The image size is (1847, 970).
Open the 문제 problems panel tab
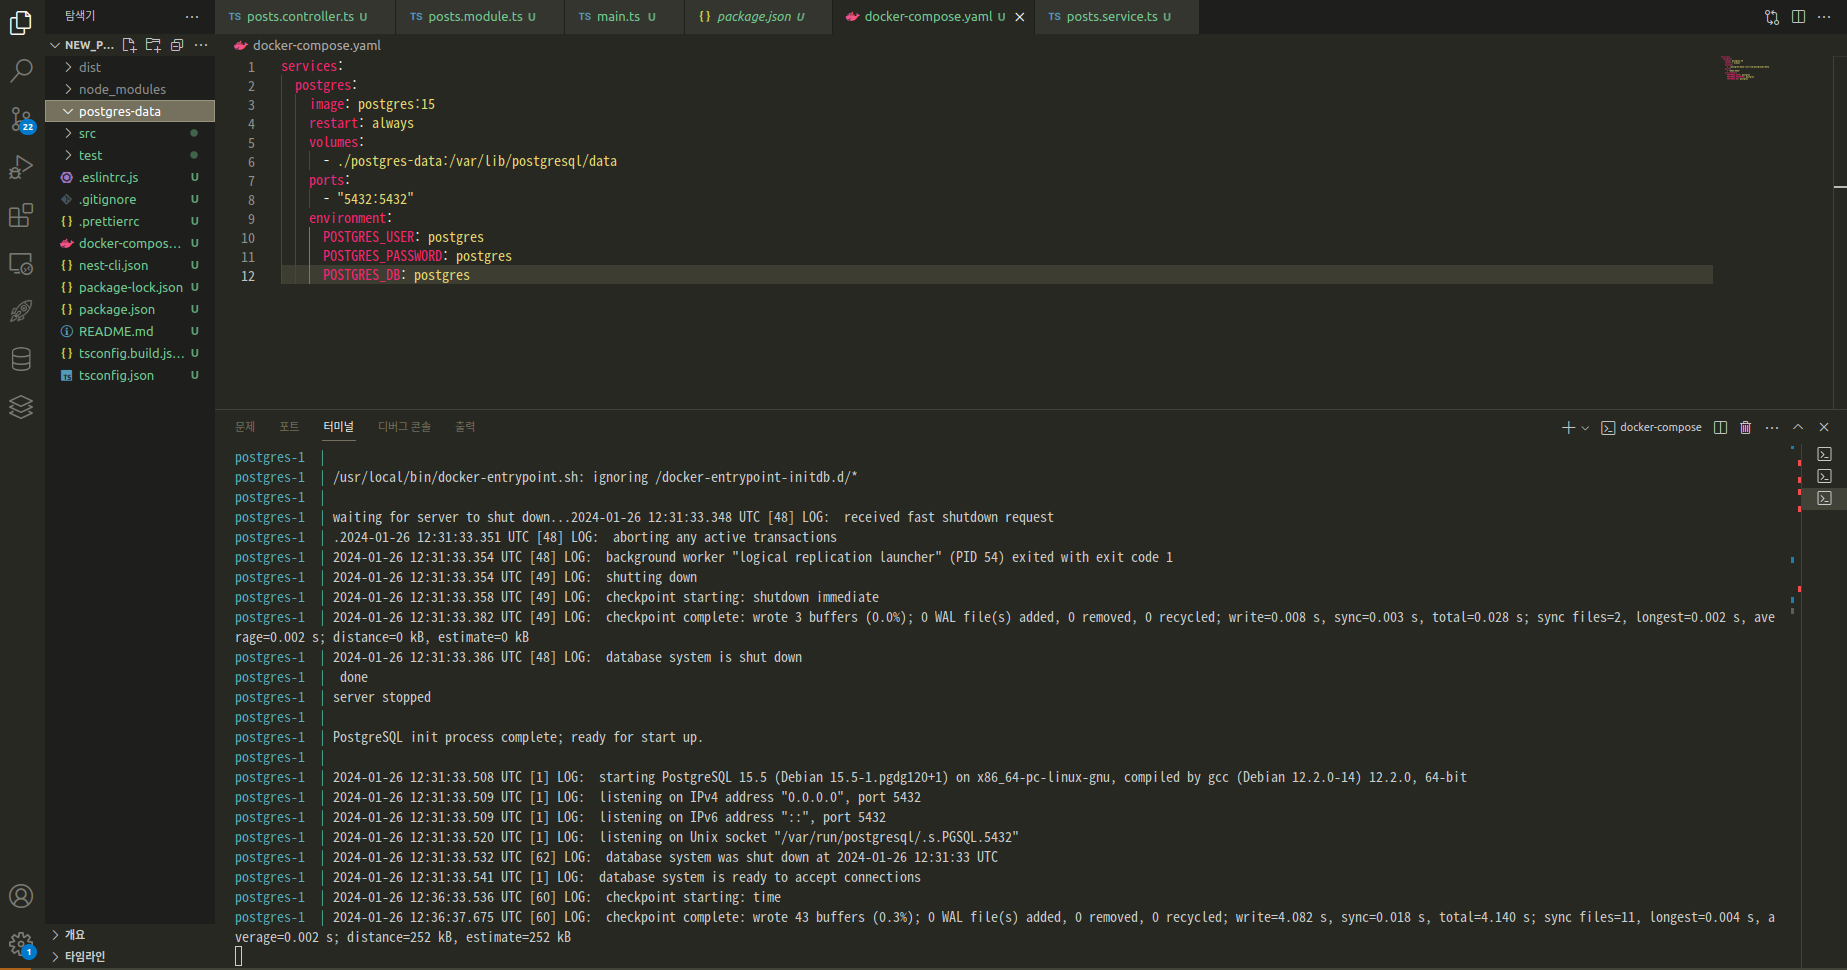(245, 427)
